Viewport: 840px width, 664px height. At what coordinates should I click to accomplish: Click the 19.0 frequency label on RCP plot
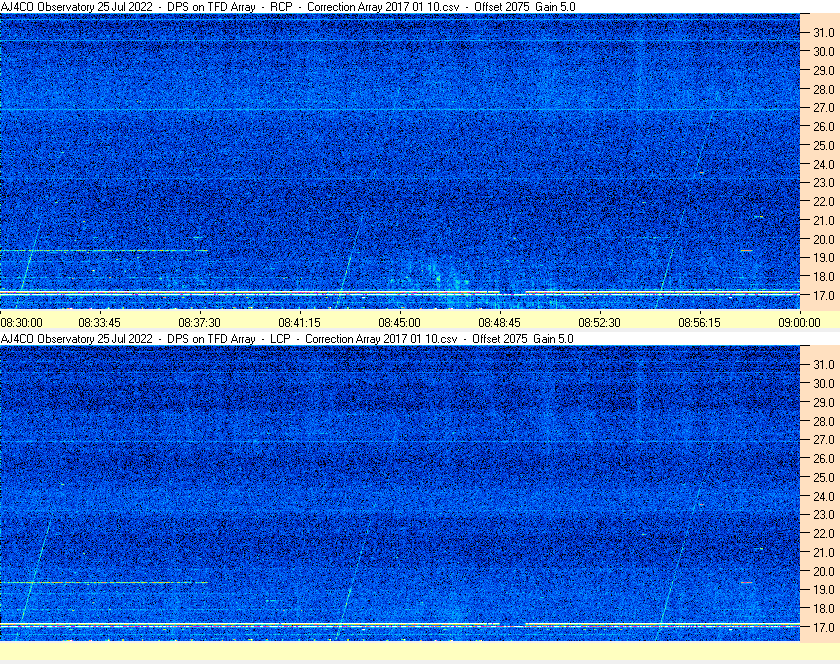[x=824, y=258]
